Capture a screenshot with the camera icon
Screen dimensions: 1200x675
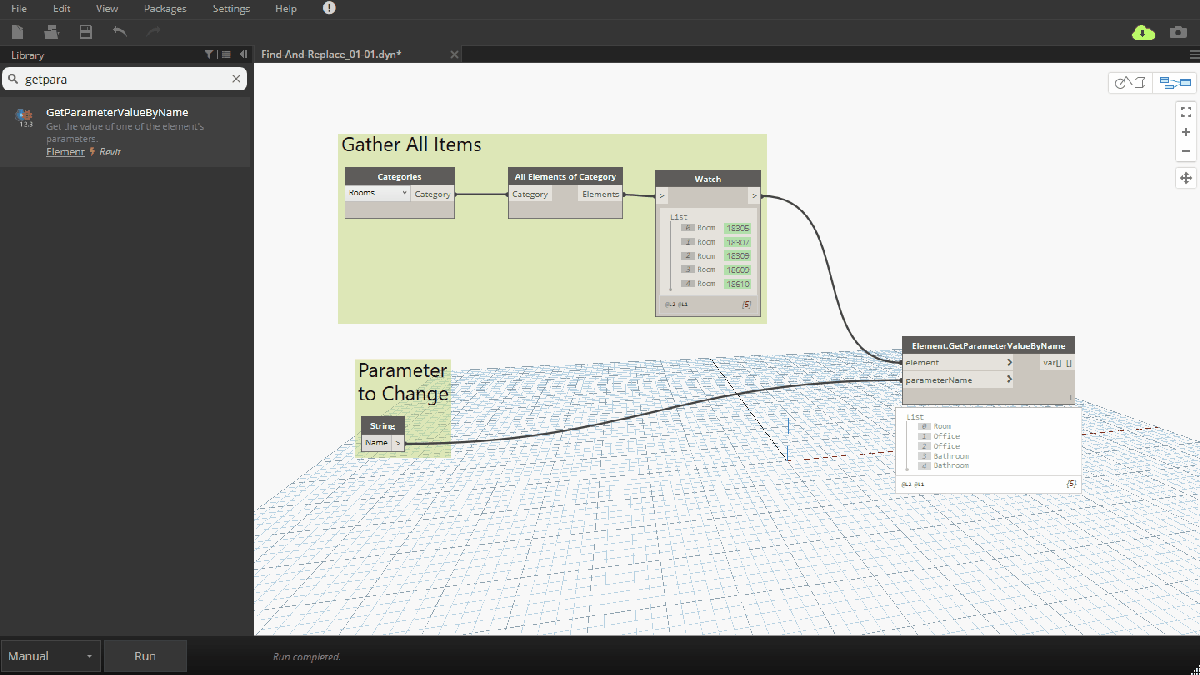[x=1178, y=33]
